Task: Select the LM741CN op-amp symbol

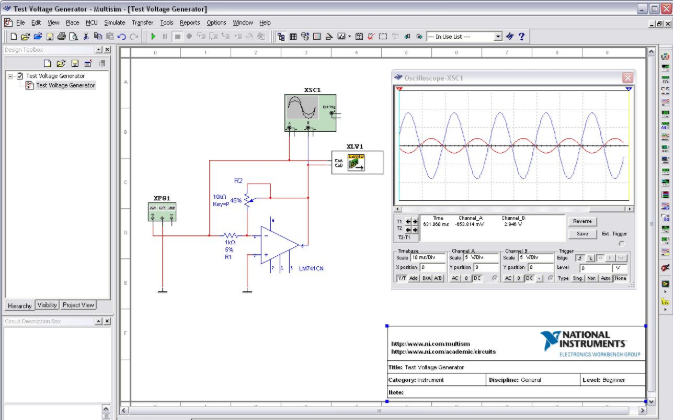Action: tap(279, 245)
